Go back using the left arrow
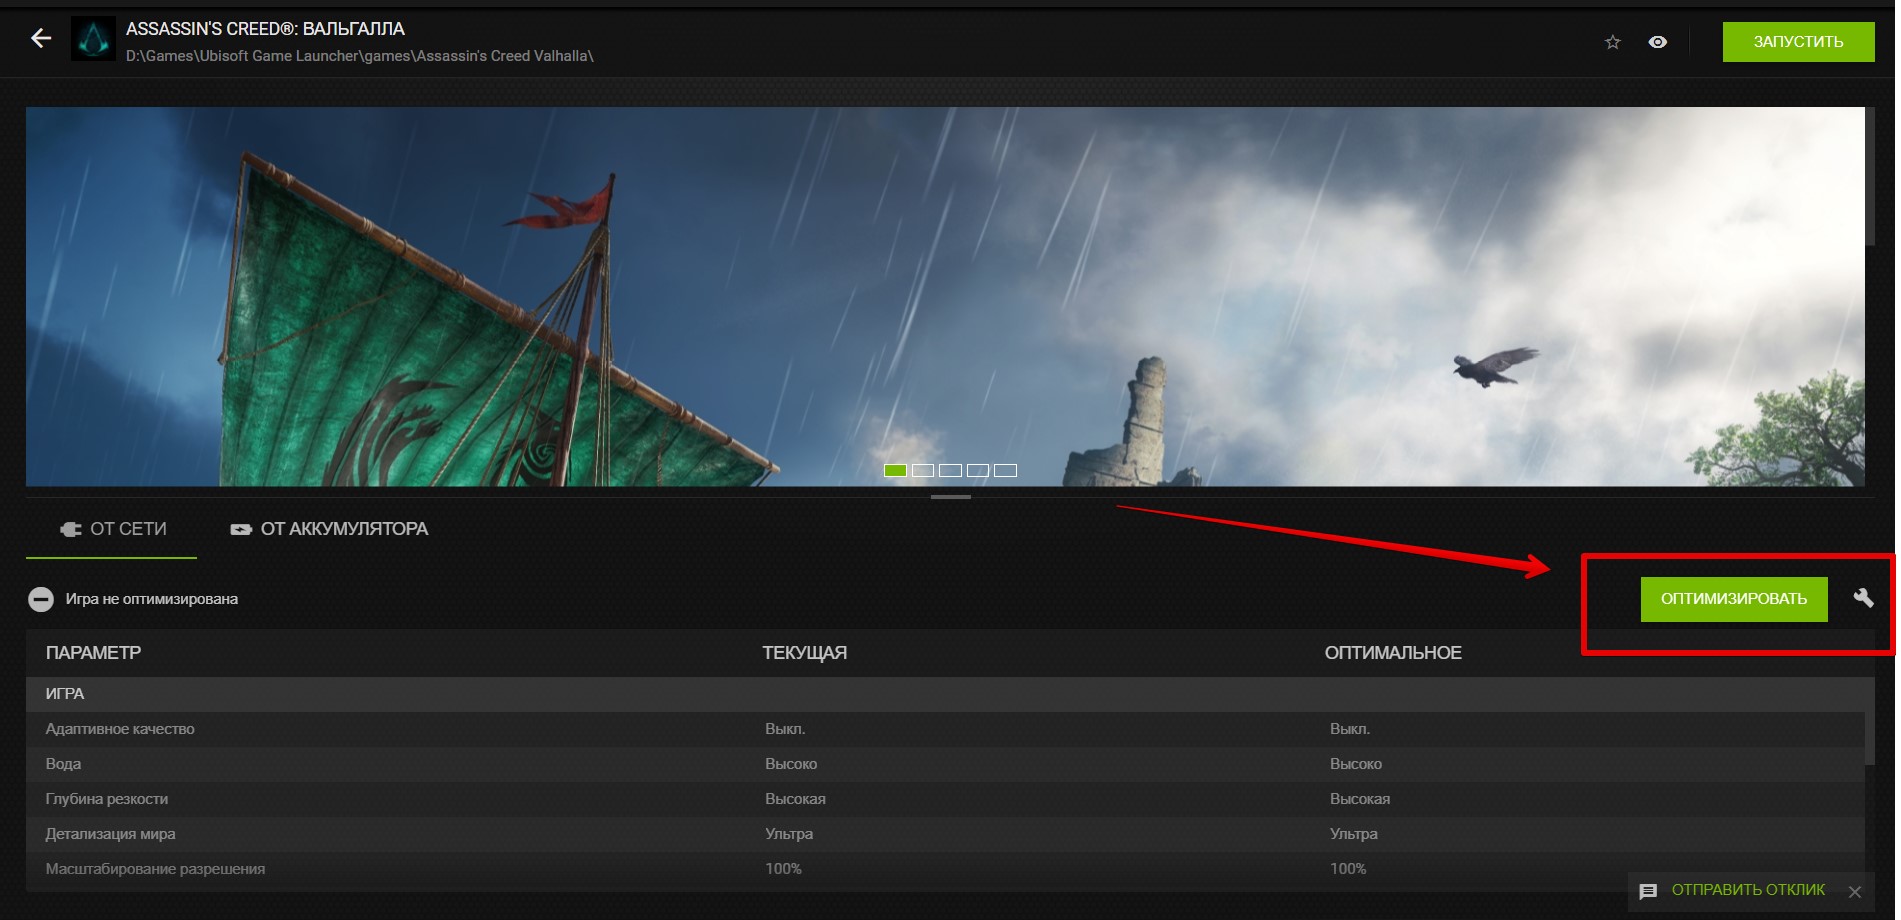This screenshot has height=920, width=1901. pyautogui.click(x=41, y=39)
